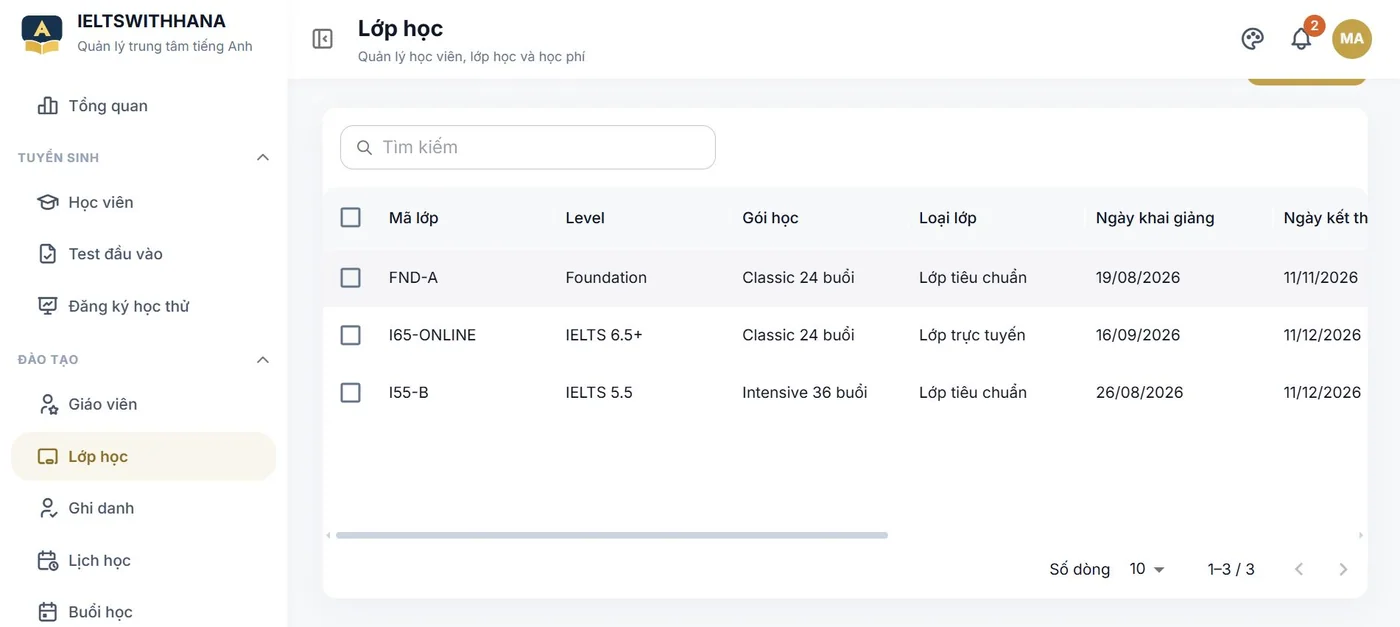Tick the checkbox for class I65-ONLINE

(x=350, y=335)
